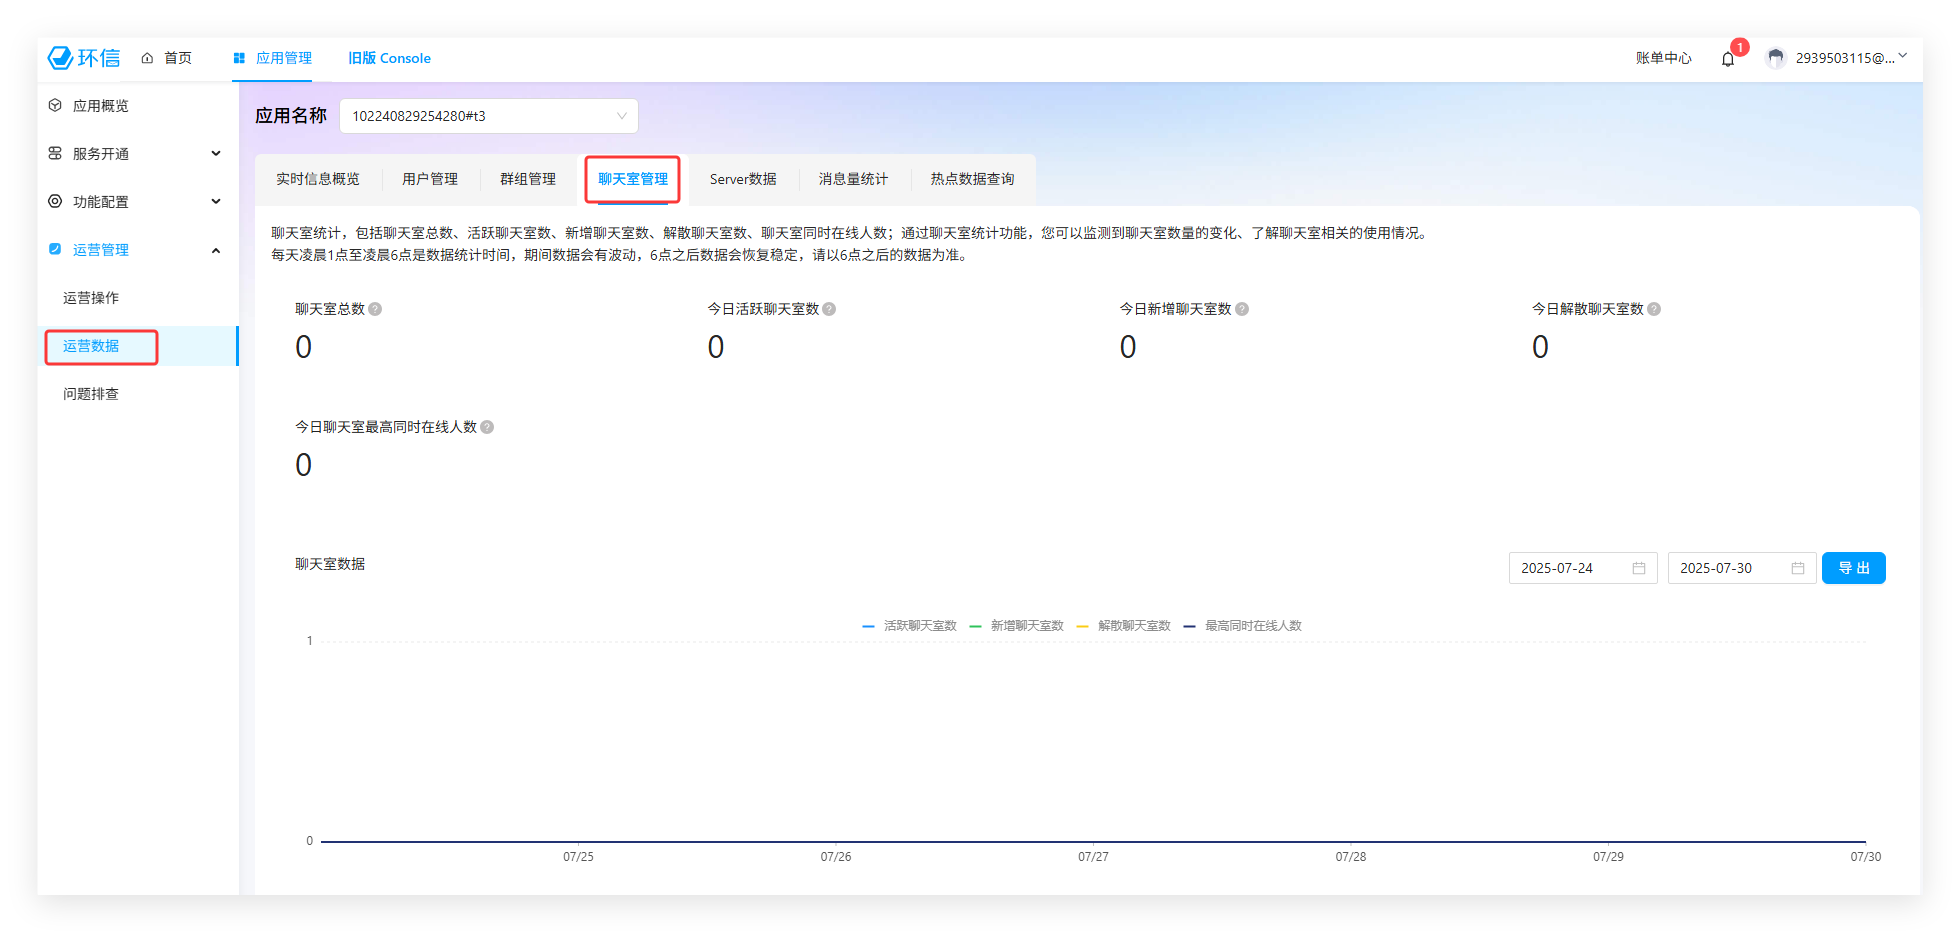The image size is (1960, 932).
Task: Click help icon beside 今日新增聊天室数
Action: 1242,309
